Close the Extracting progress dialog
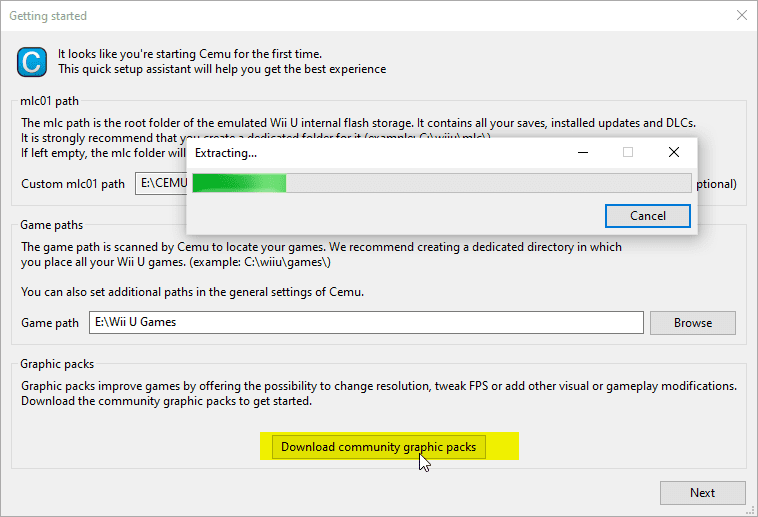Image resolution: width=758 pixels, height=517 pixels. click(x=674, y=152)
